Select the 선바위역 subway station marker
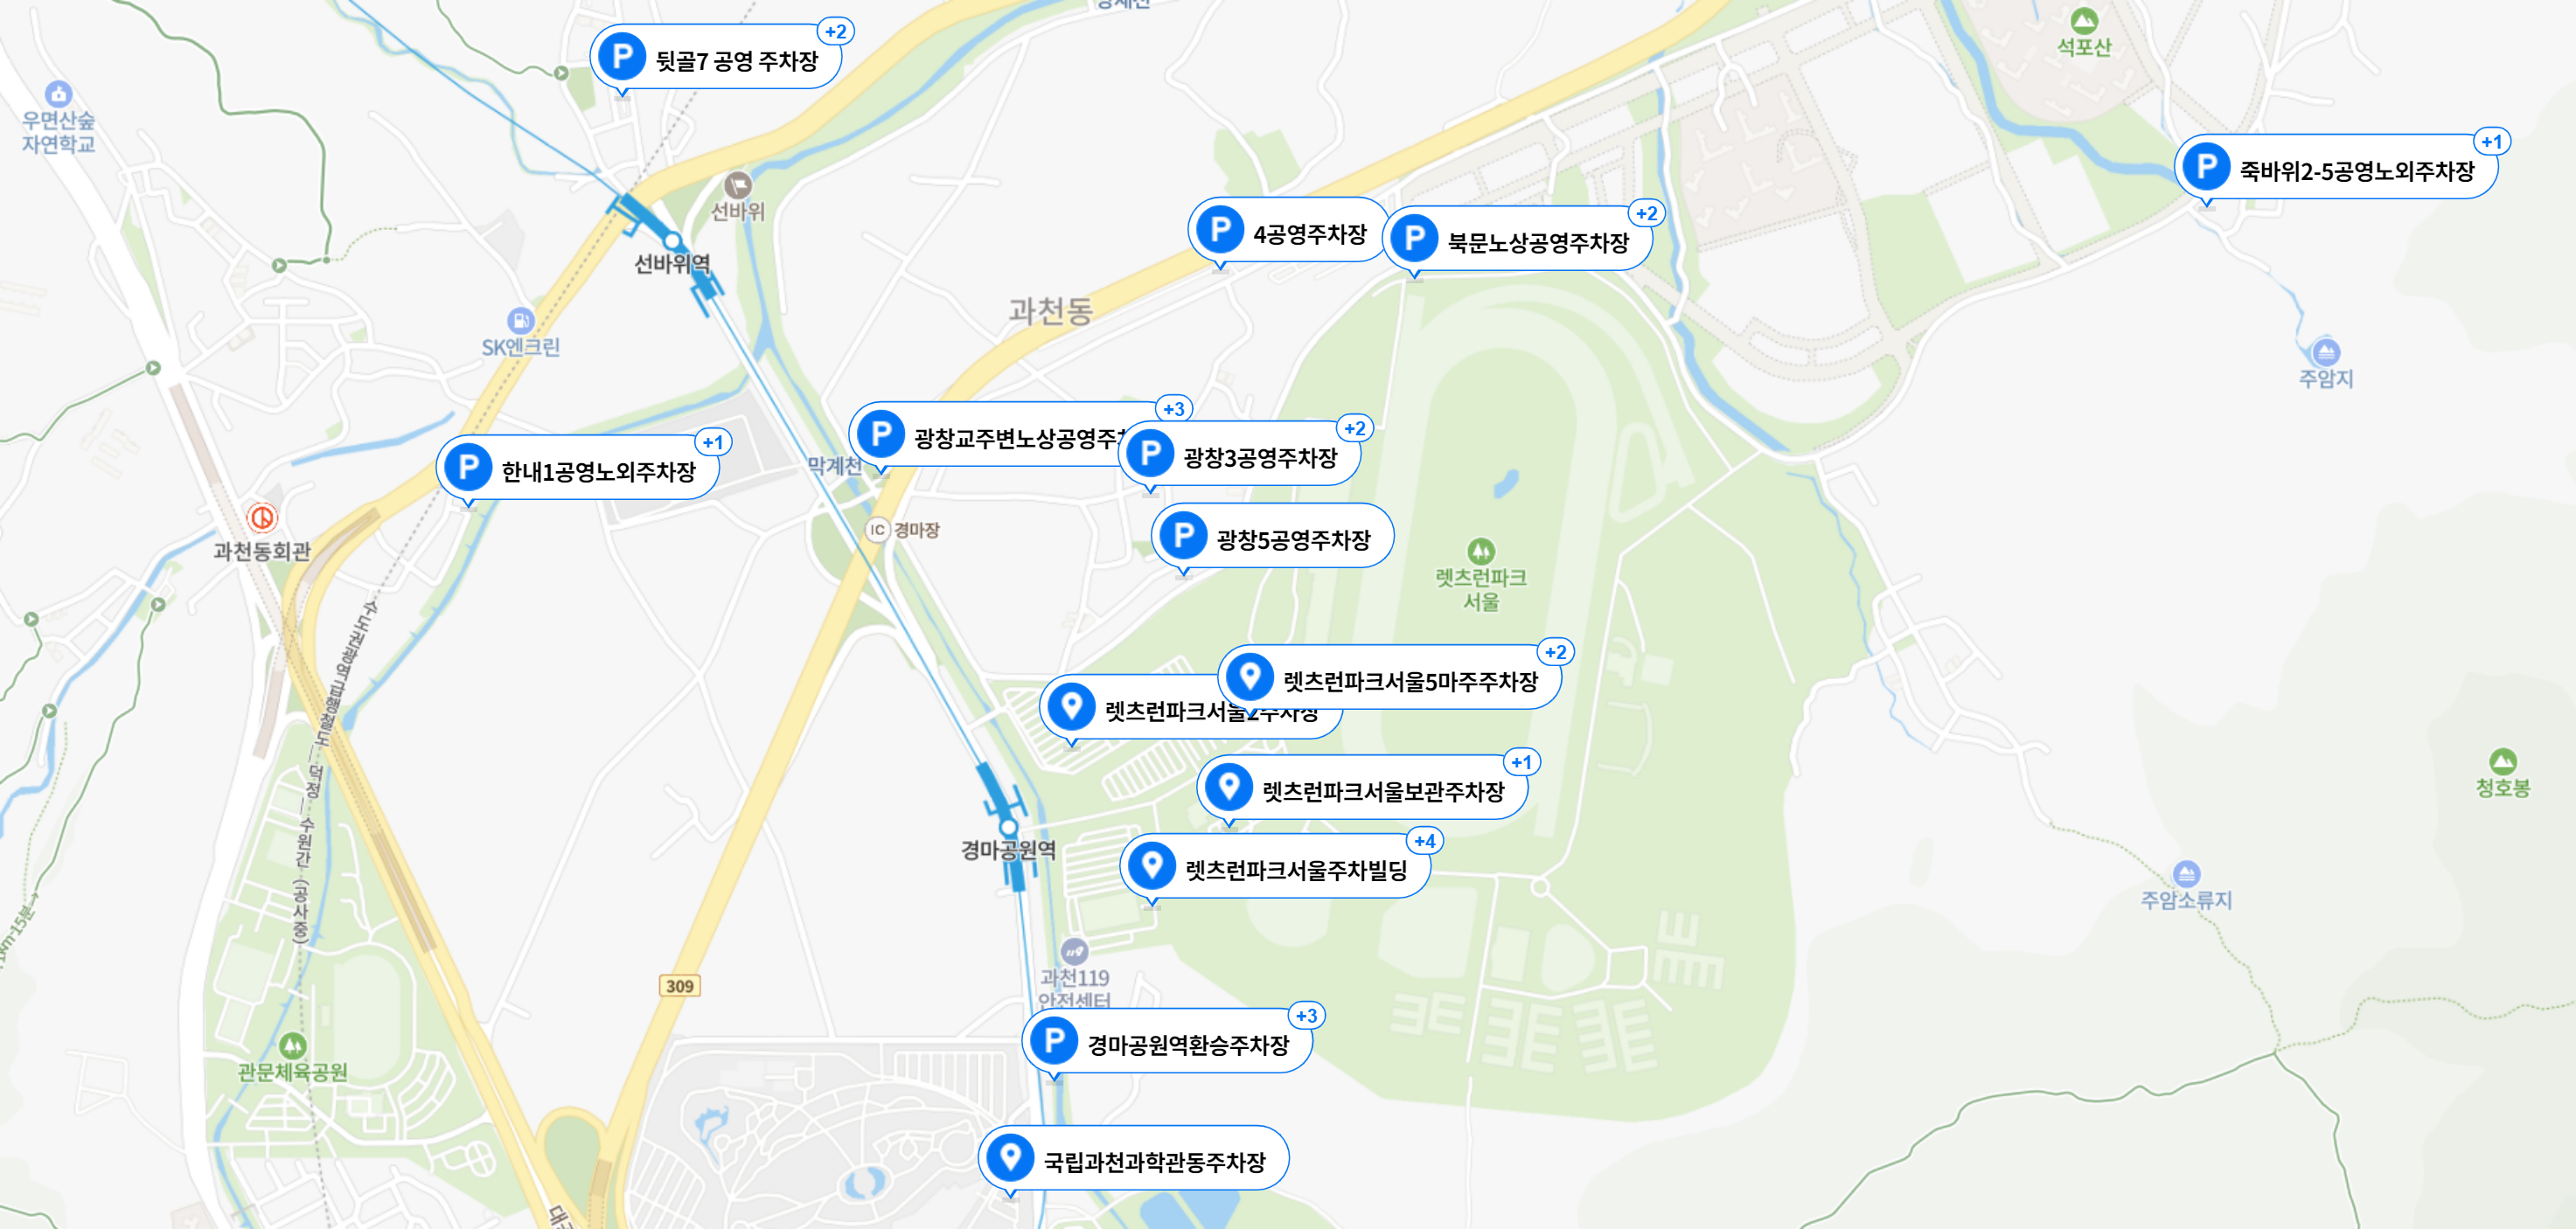 pos(673,241)
